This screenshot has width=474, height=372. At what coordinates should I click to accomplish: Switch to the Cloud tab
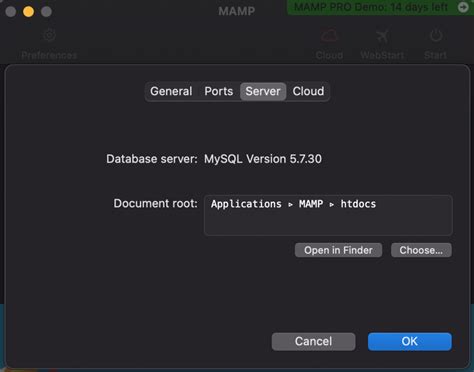tap(308, 91)
